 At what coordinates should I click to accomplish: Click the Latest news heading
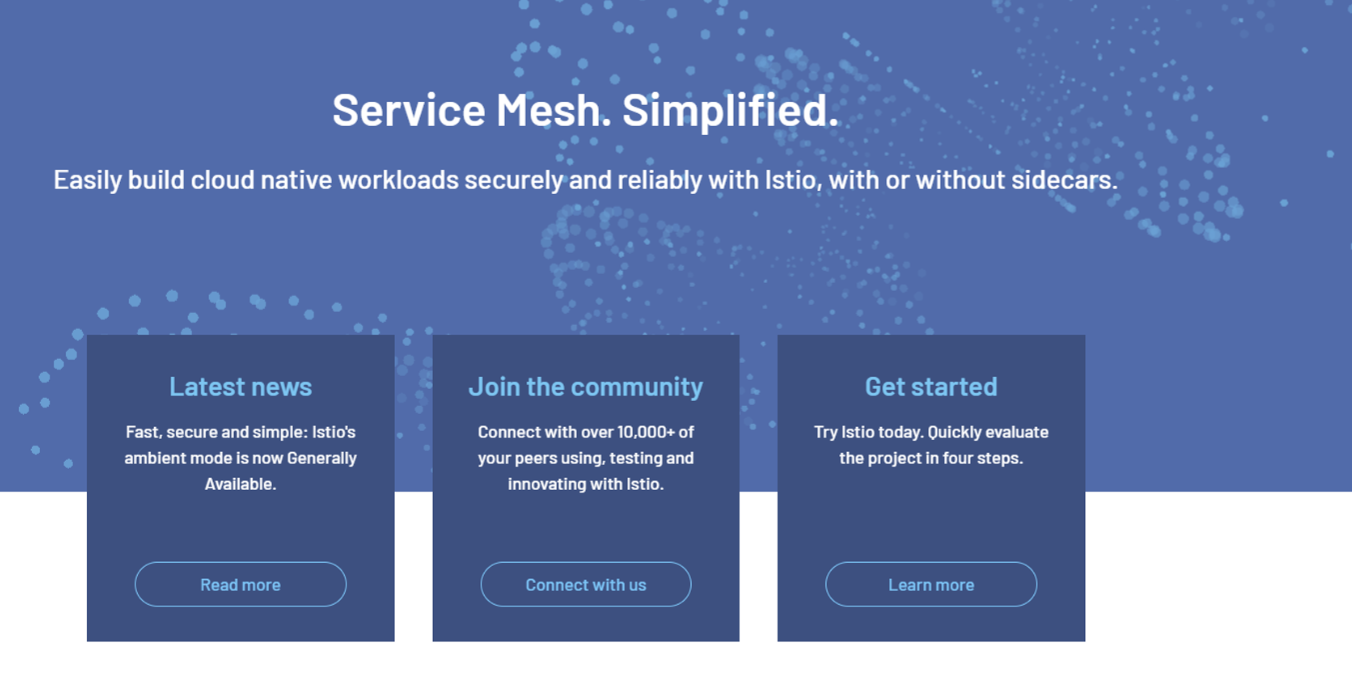pos(240,386)
